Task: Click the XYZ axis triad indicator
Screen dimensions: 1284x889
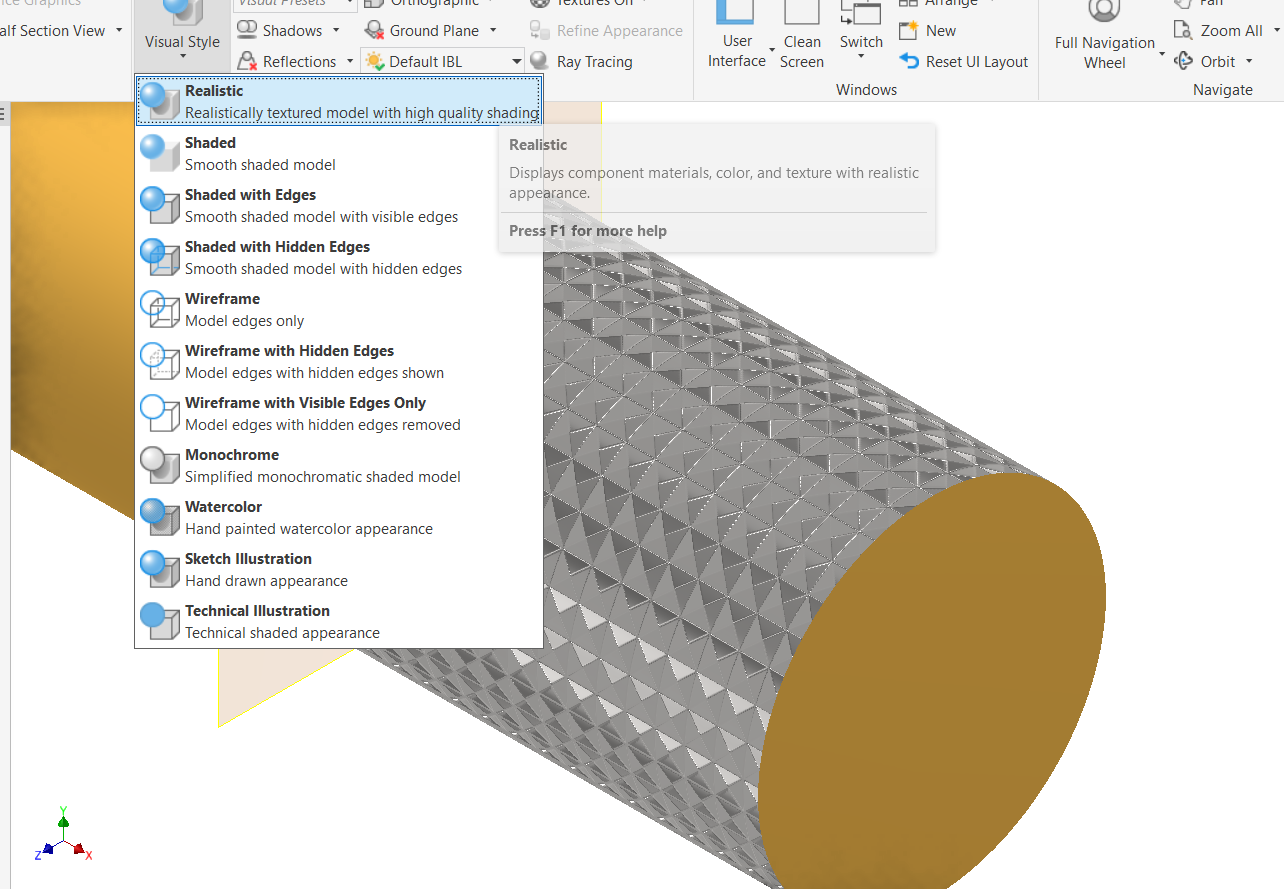Action: point(63,836)
